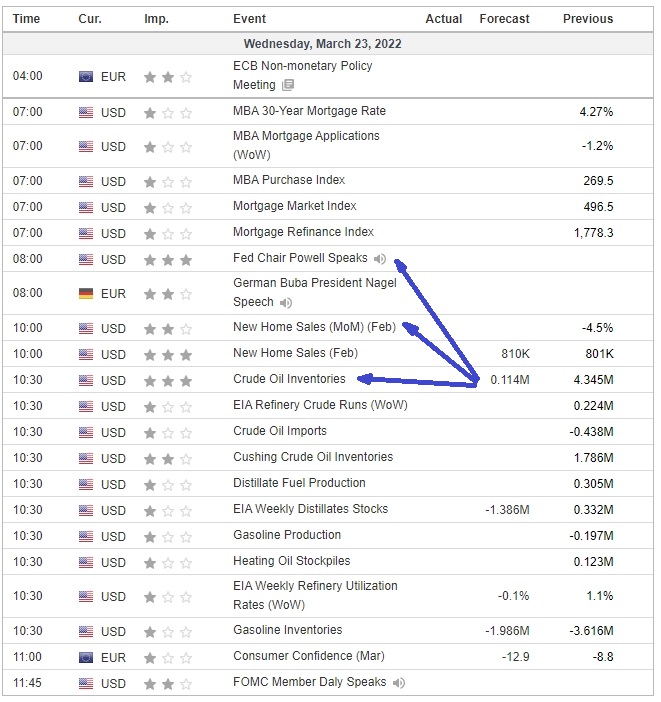Click importance stars for Fed Chair Powell Speaks
Viewport: 661px width, 702px height.
tap(168, 260)
